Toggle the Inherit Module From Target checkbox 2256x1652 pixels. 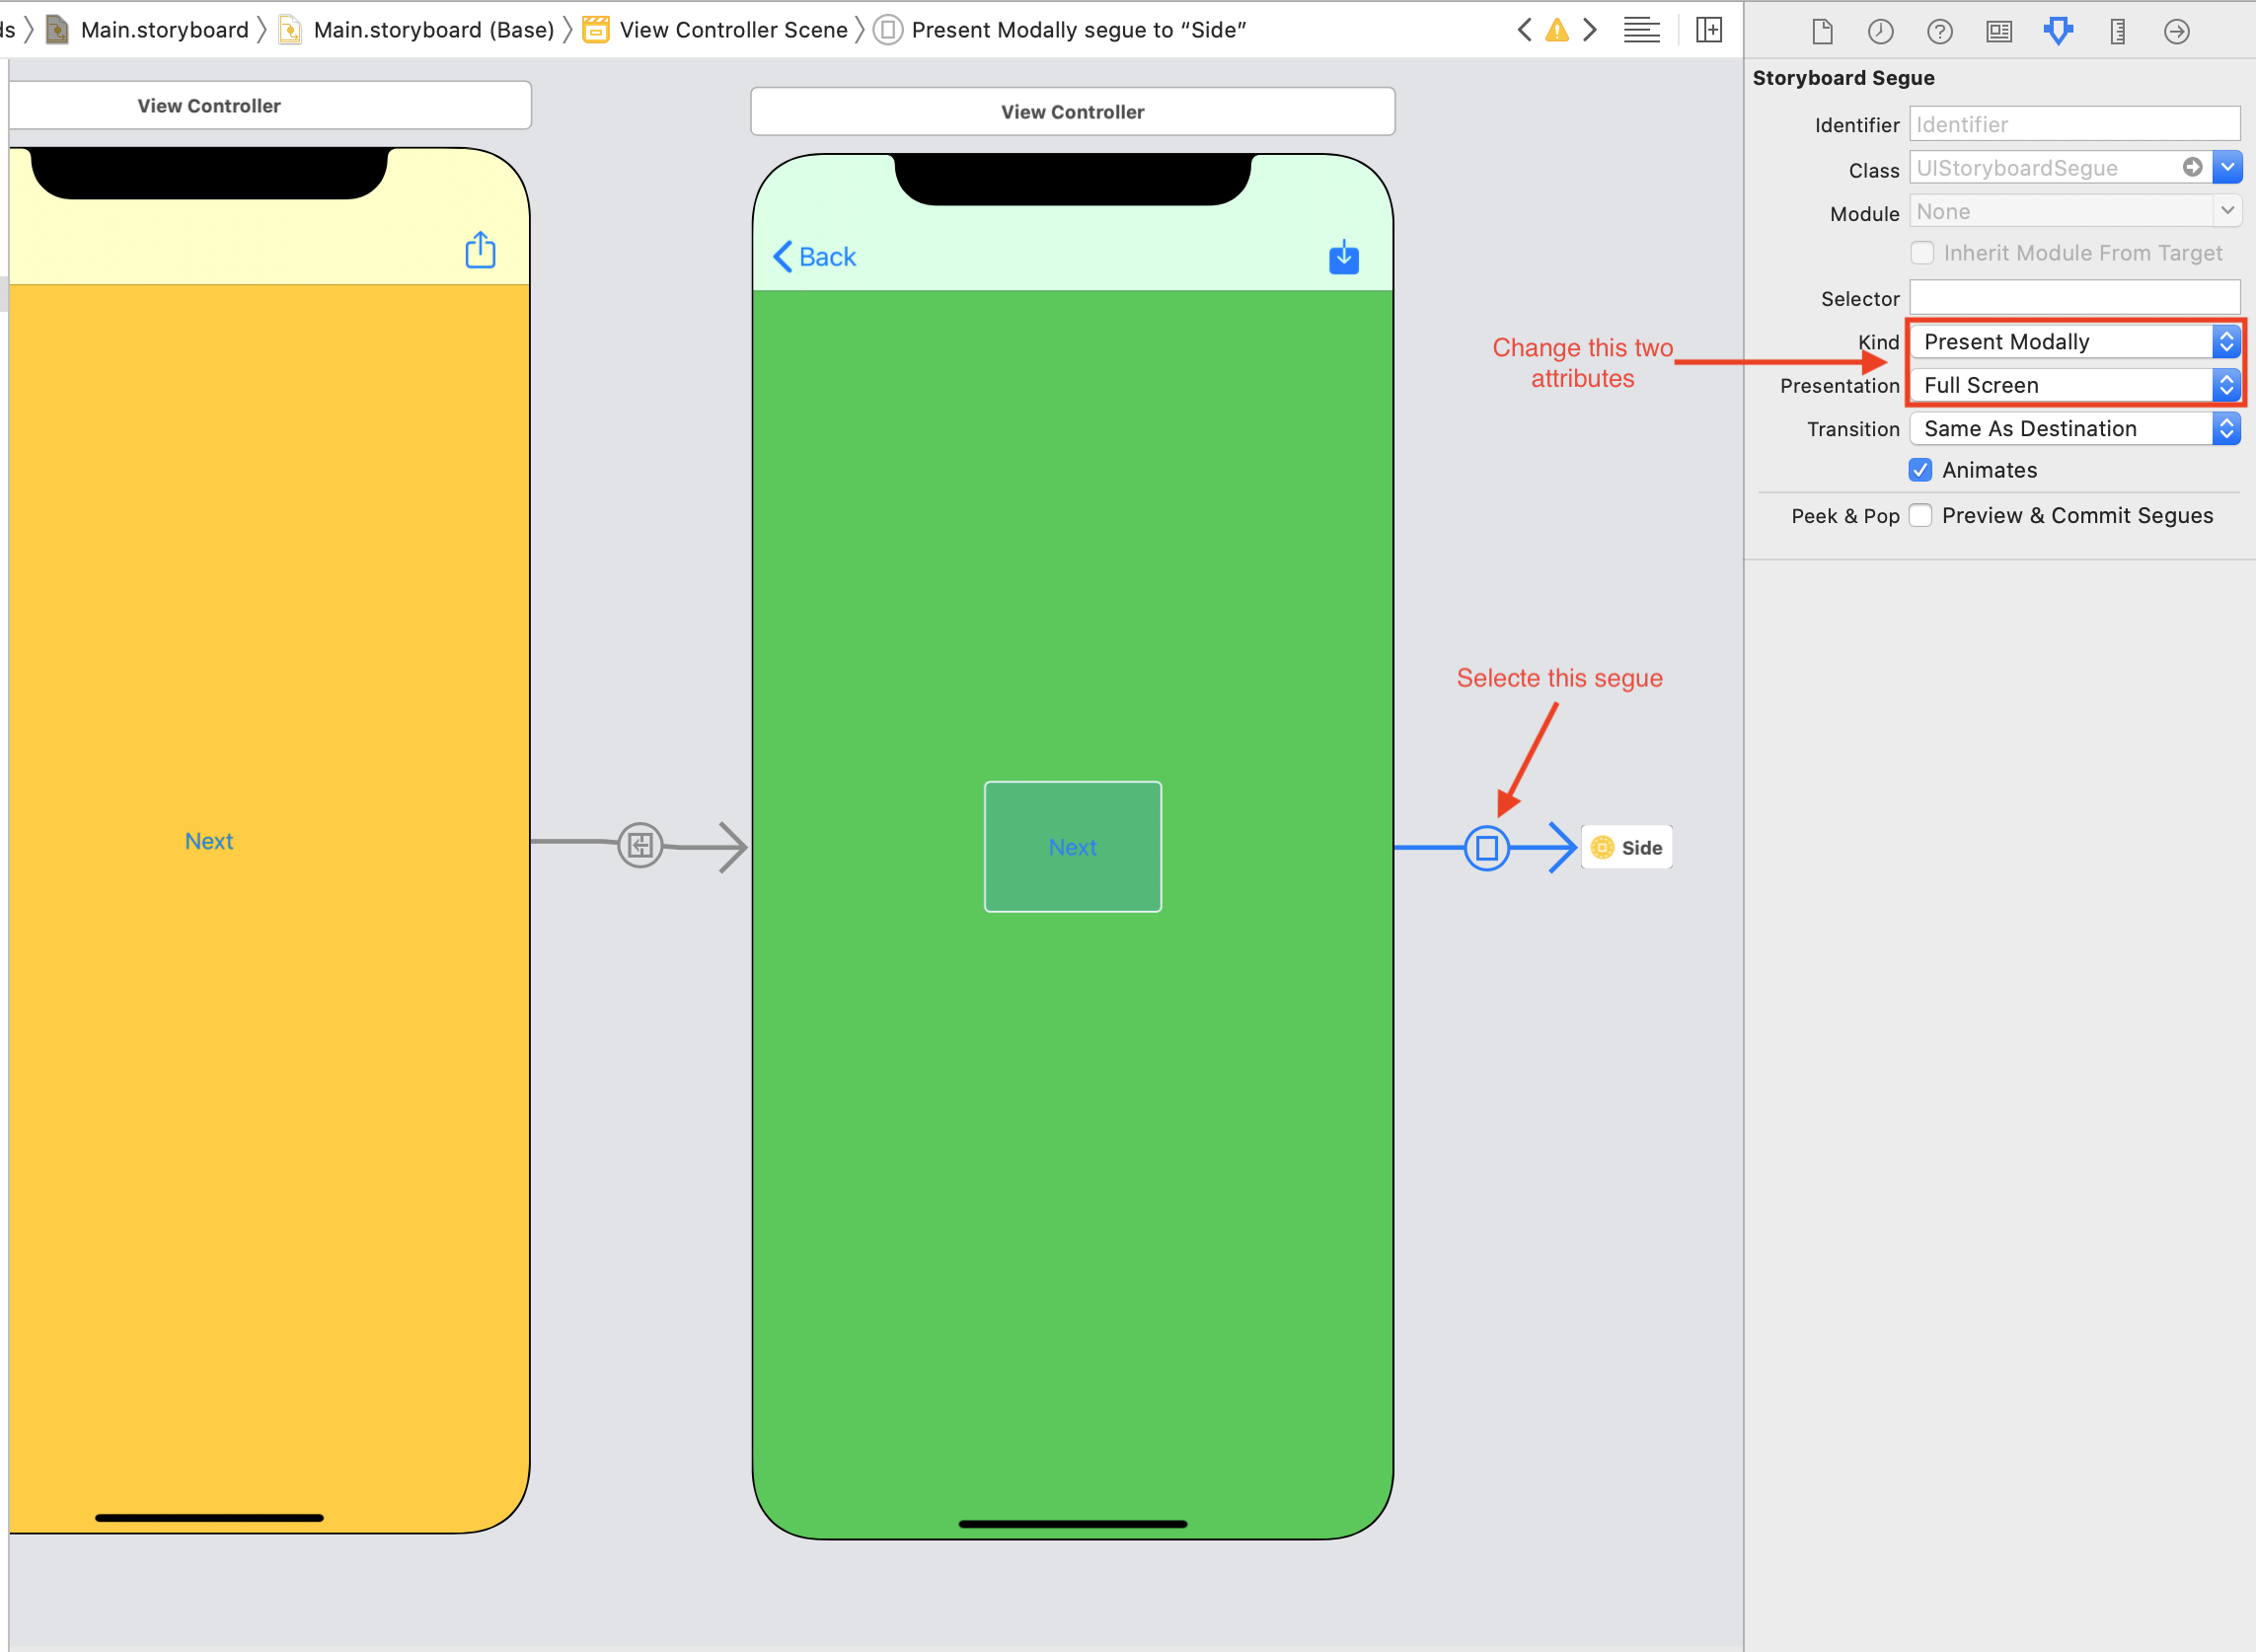pyautogui.click(x=1923, y=254)
